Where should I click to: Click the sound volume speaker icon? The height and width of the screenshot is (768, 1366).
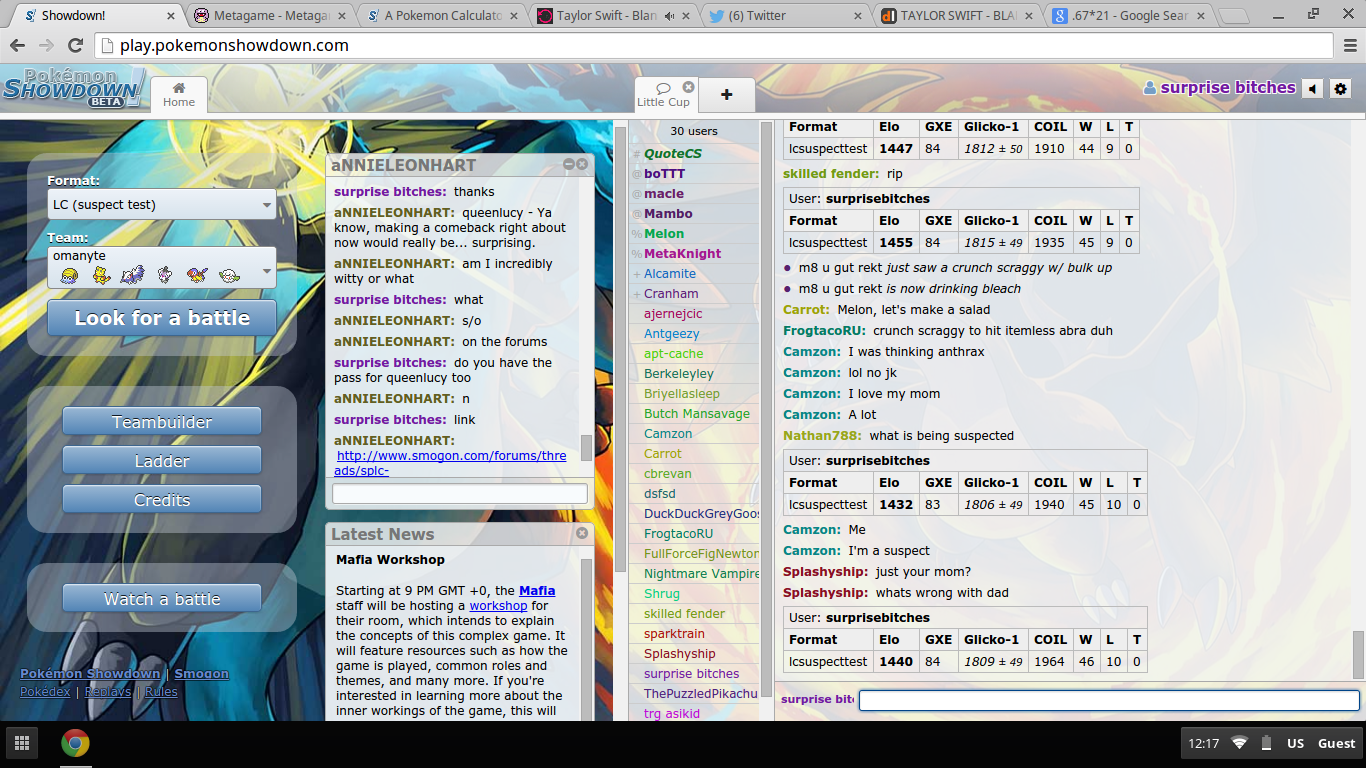pos(1312,89)
